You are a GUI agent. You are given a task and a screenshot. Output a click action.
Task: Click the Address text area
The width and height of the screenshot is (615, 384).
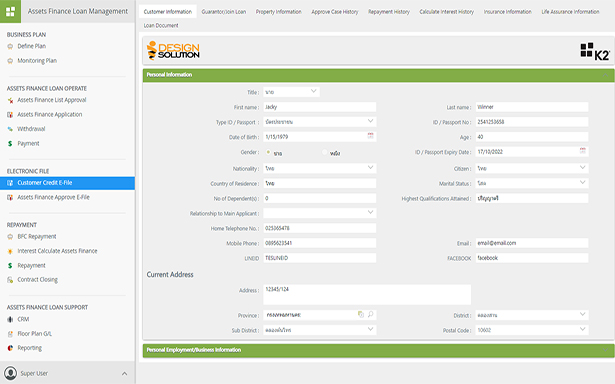coord(367,295)
